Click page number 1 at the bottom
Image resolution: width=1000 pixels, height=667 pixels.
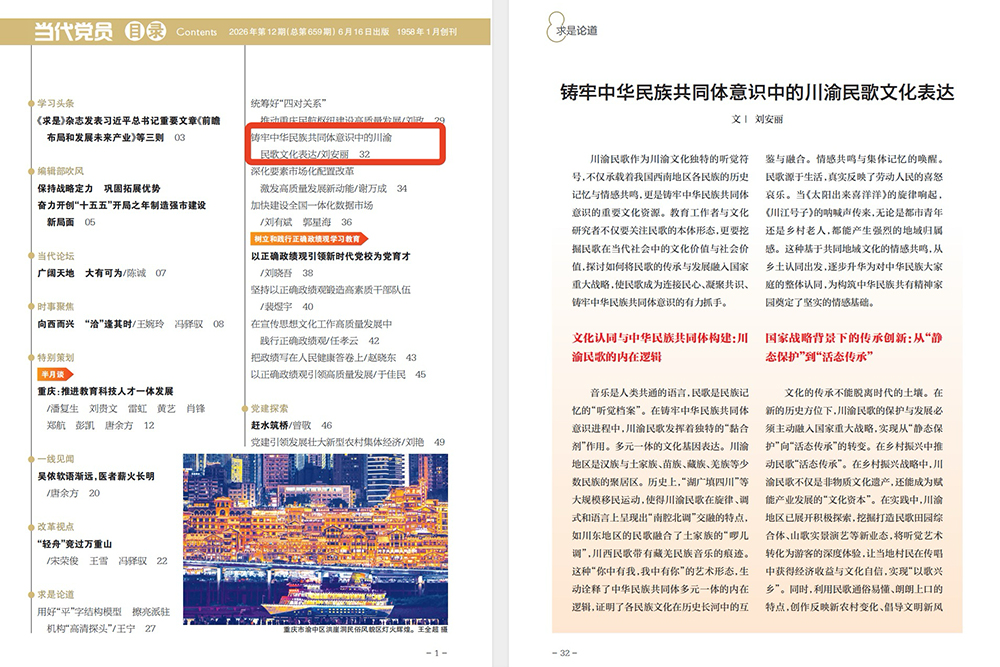pos(436,653)
